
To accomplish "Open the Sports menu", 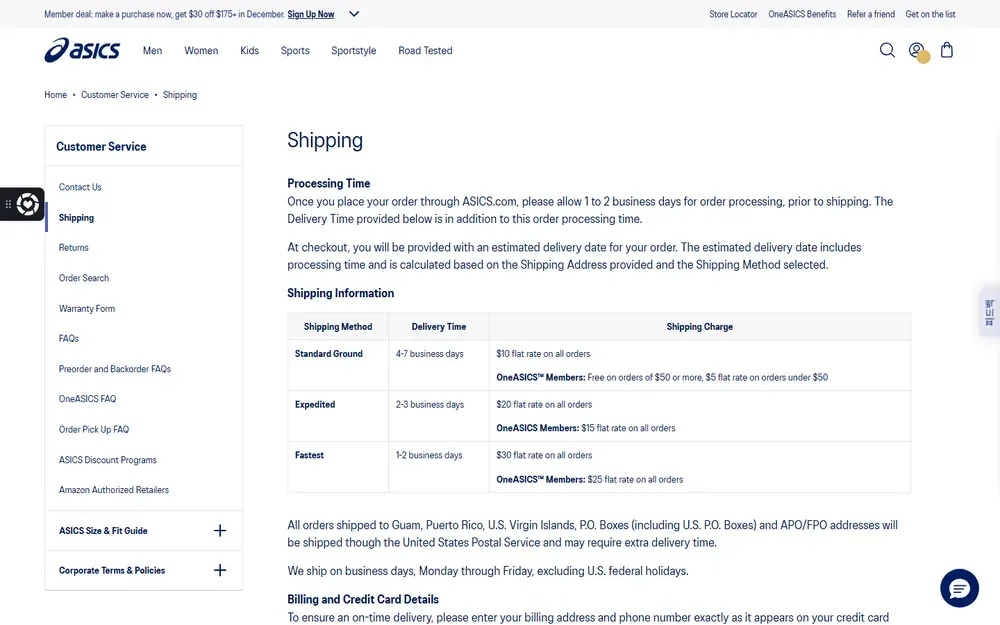I will point(295,50).
